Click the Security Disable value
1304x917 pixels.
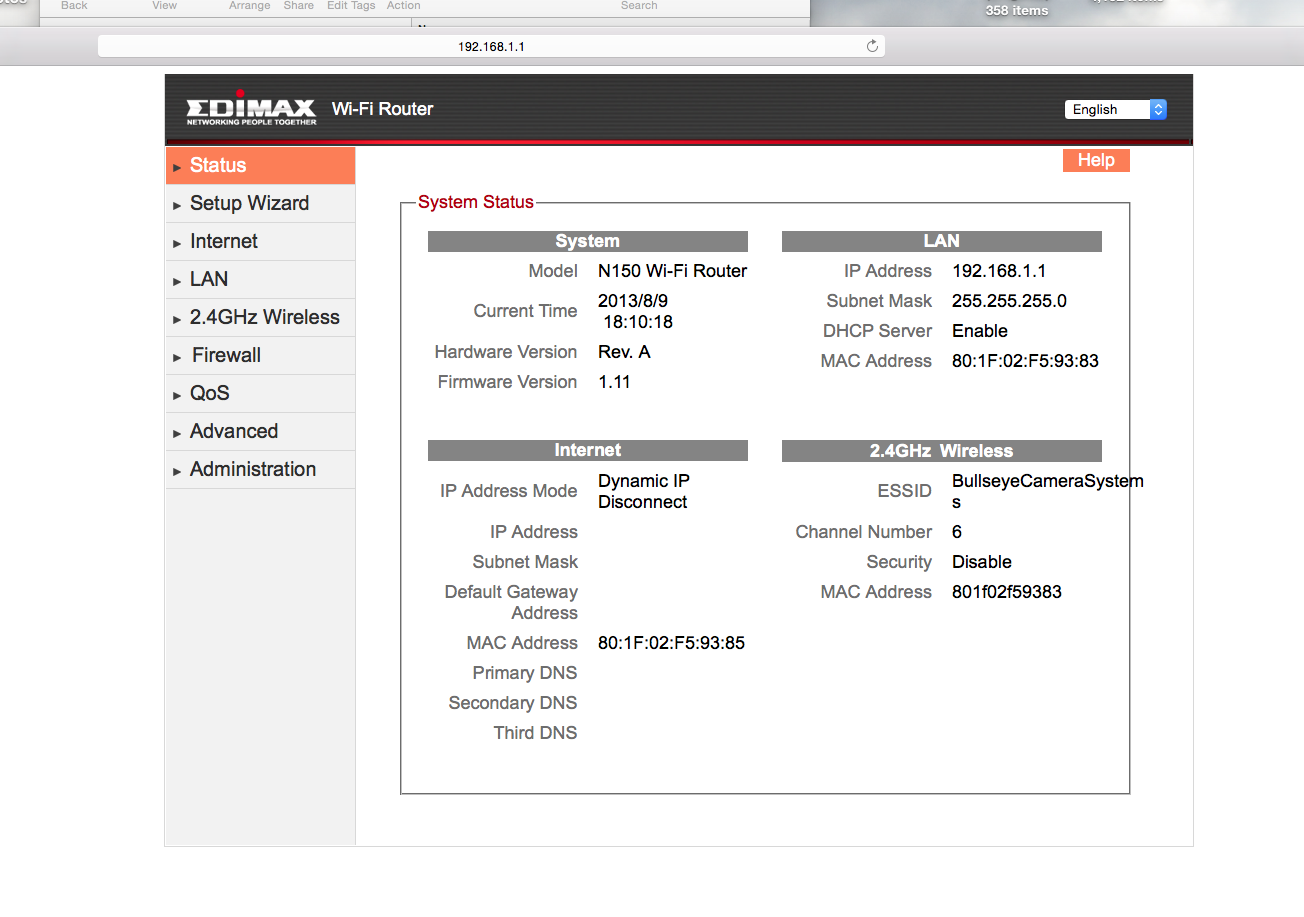tap(982, 562)
